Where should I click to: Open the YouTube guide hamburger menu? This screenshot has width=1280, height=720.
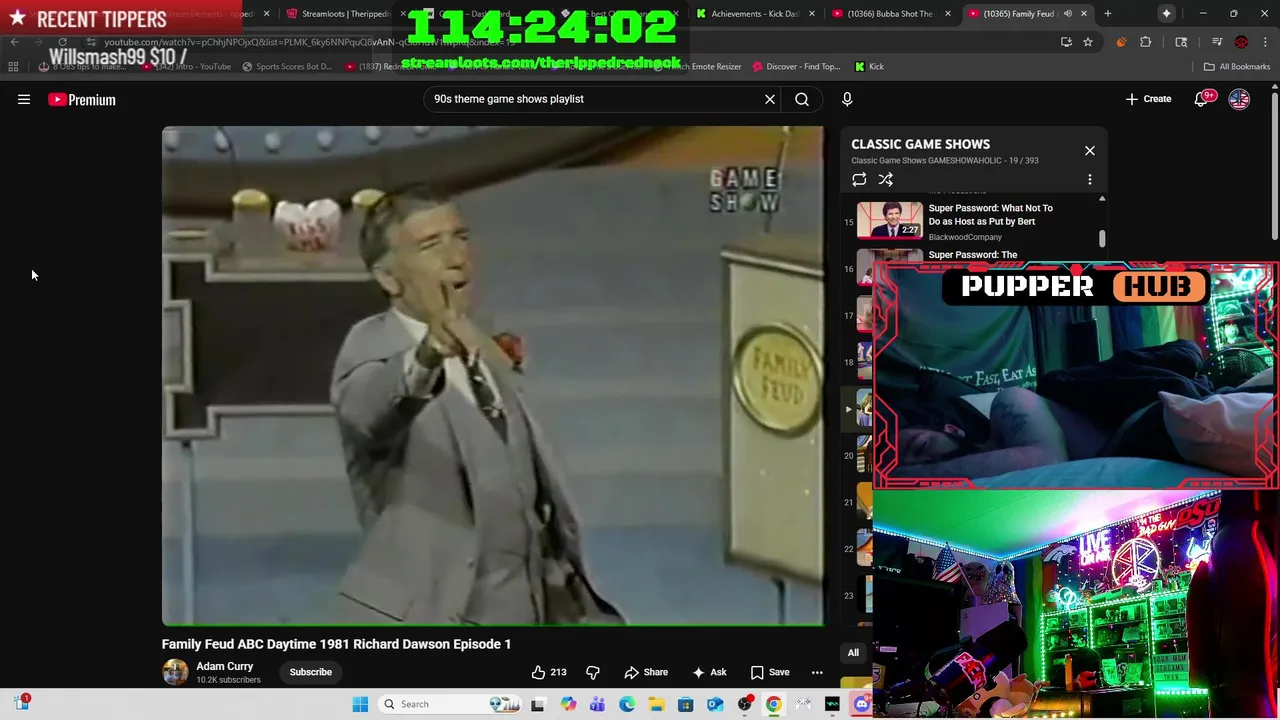[x=24, y=99]
